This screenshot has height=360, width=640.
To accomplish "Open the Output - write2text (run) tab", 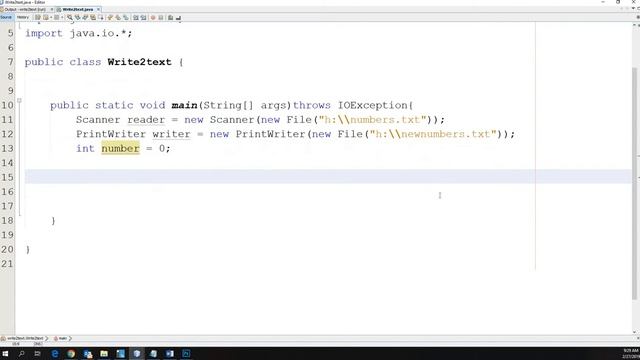I will point(24,9).
